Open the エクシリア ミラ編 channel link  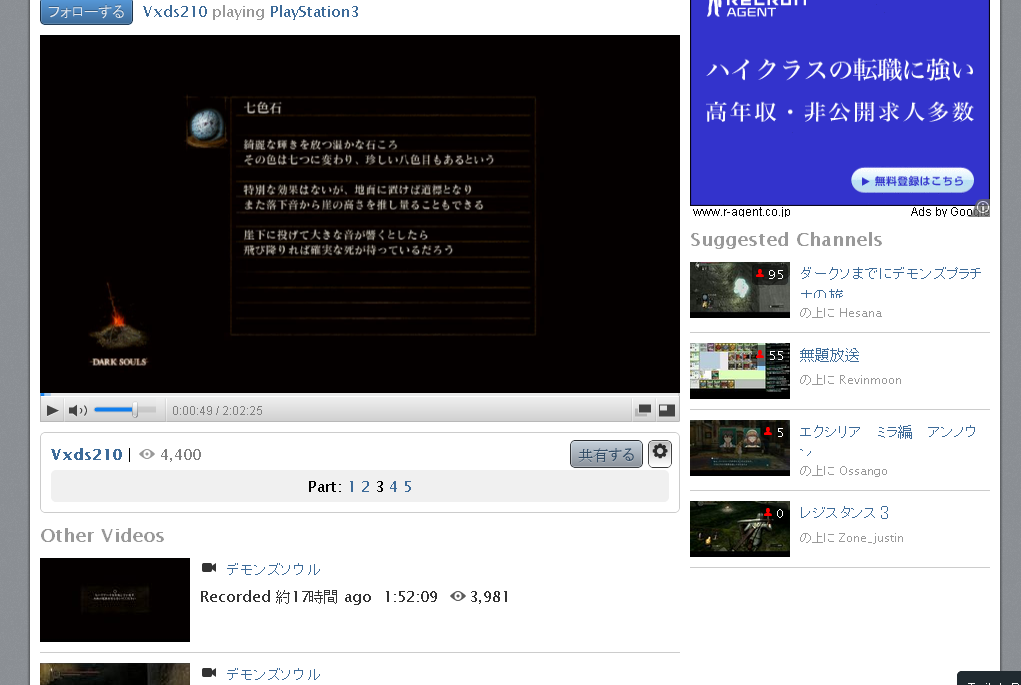[x=888, y=439]
